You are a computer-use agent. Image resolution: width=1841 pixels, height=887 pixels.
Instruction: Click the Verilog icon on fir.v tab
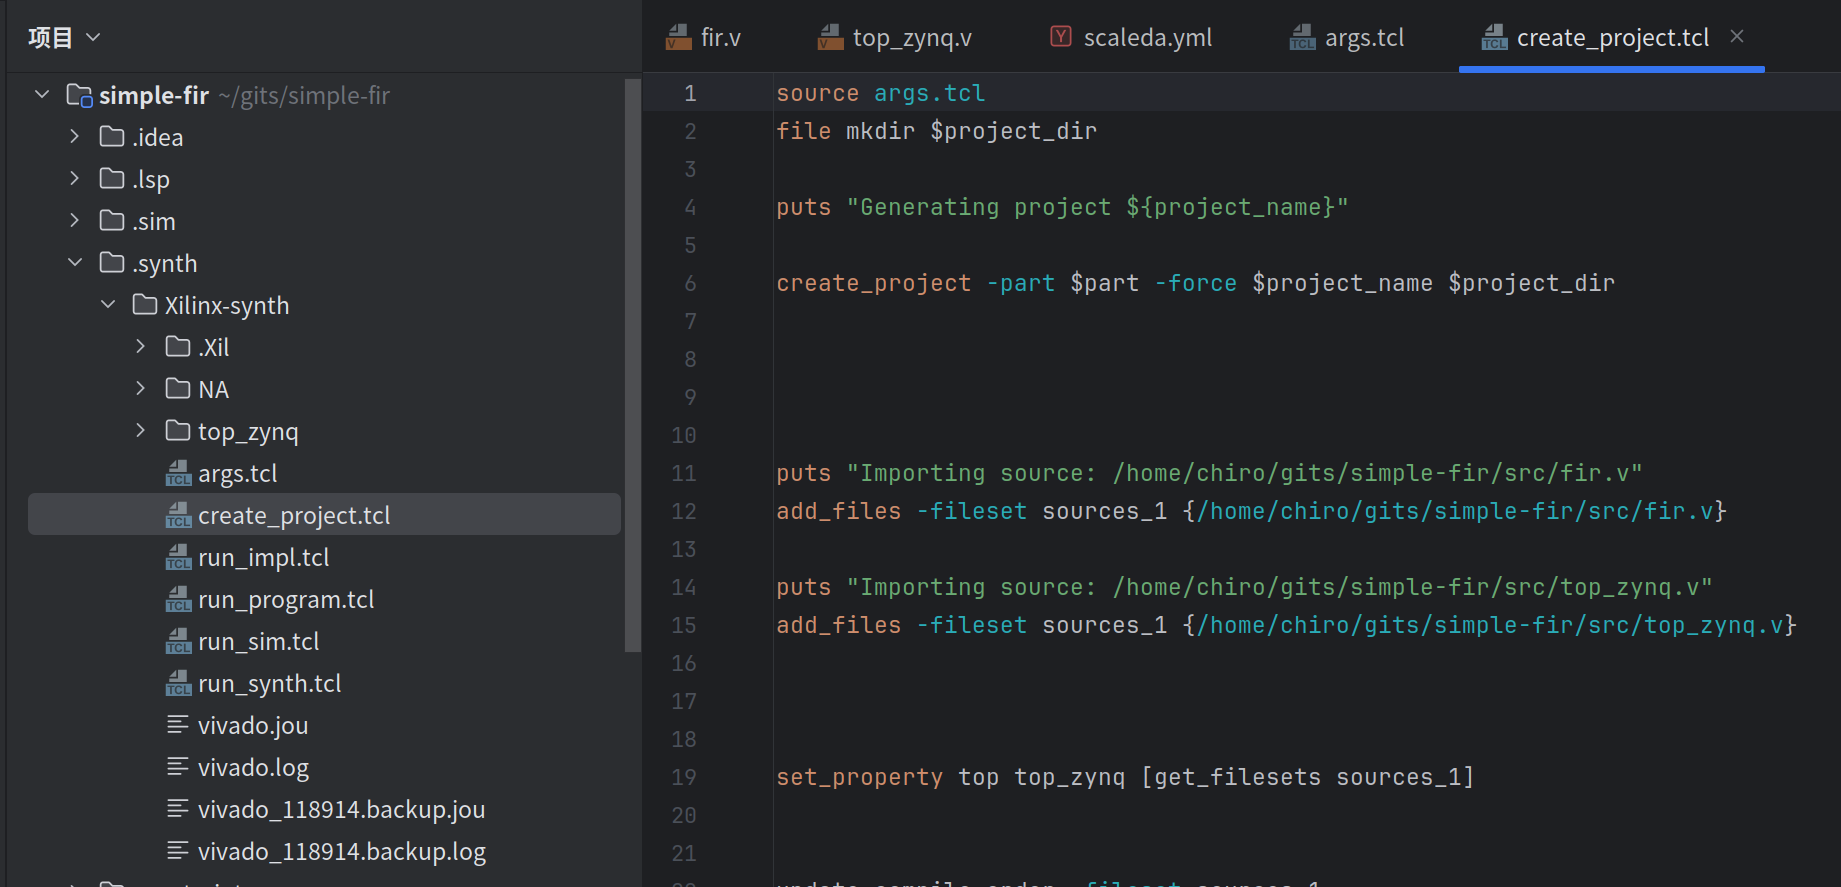point(679,37)
